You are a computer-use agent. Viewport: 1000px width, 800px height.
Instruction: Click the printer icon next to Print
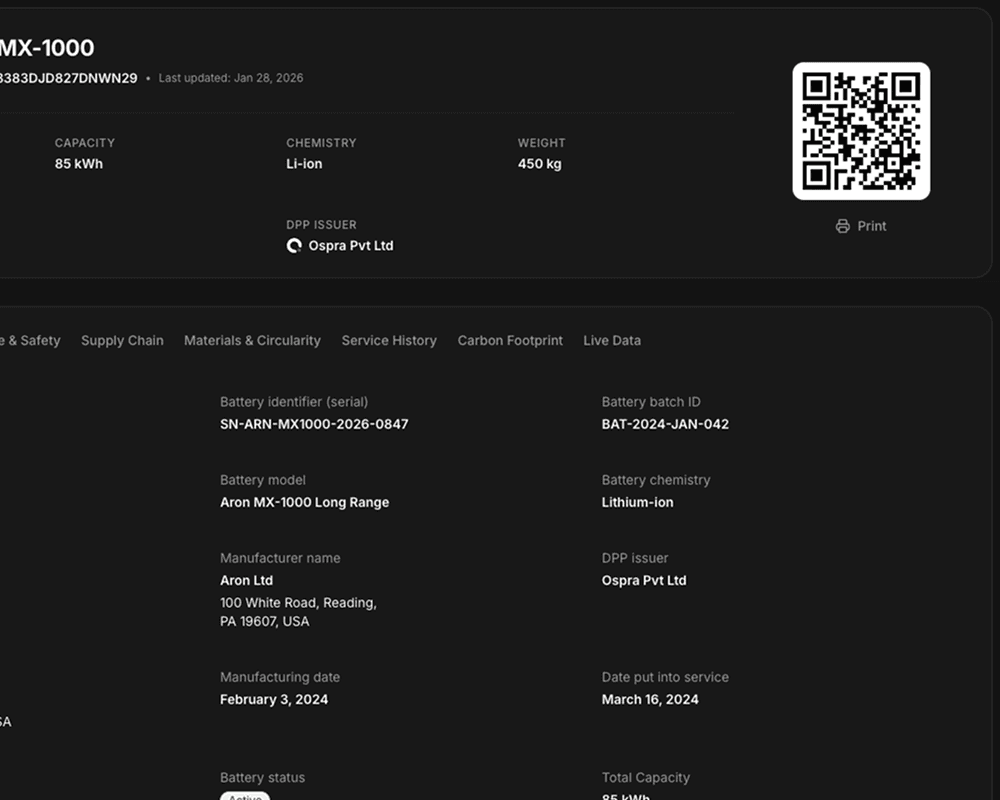point(841,226)
